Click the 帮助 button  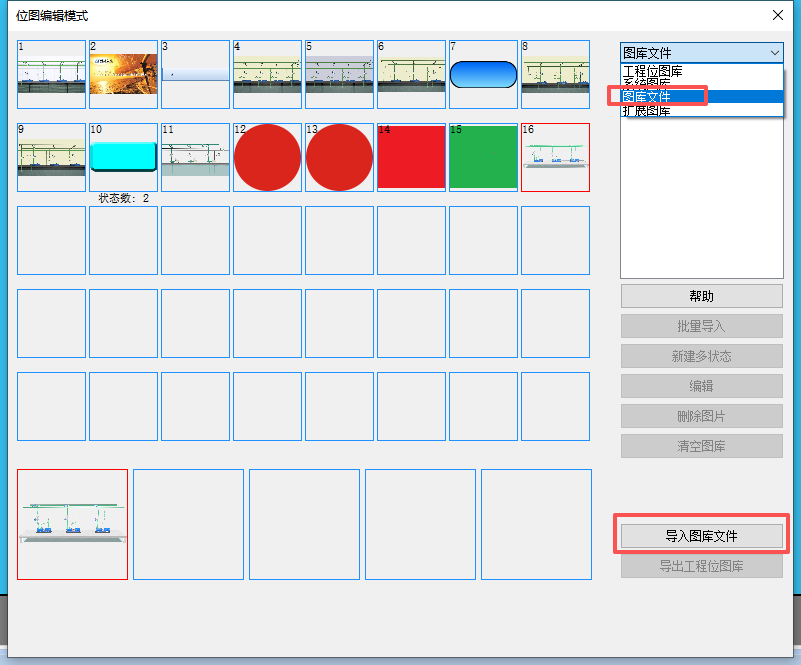[x=701, y=296]
